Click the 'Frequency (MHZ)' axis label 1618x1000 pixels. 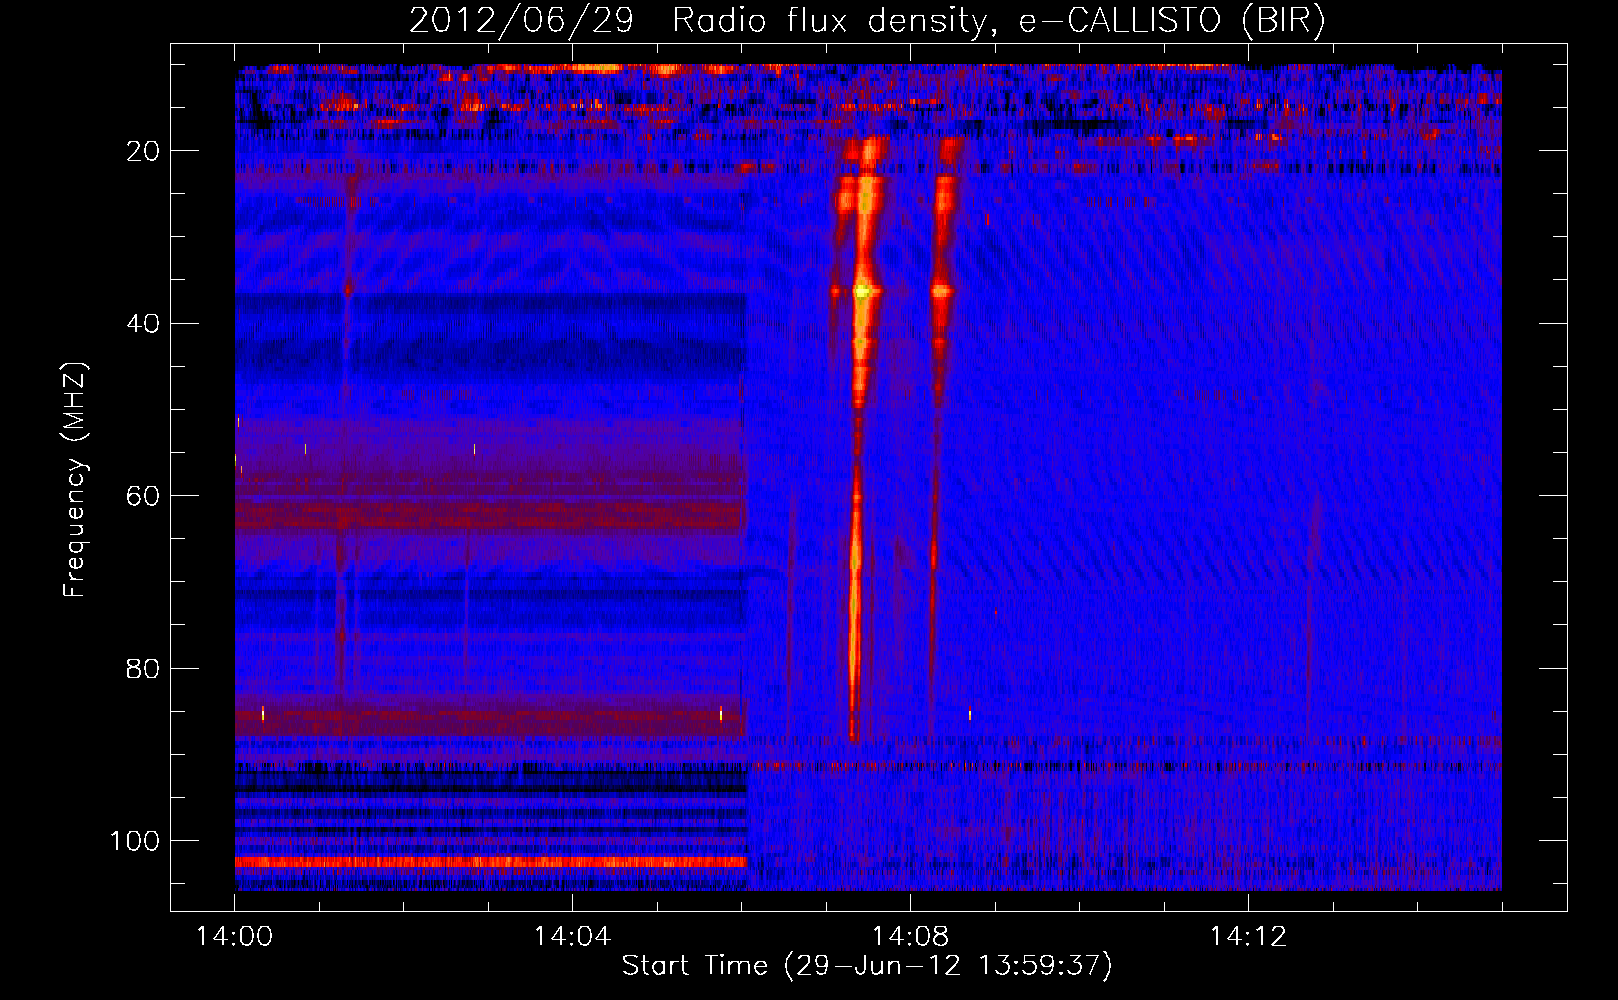coord(75,480)
